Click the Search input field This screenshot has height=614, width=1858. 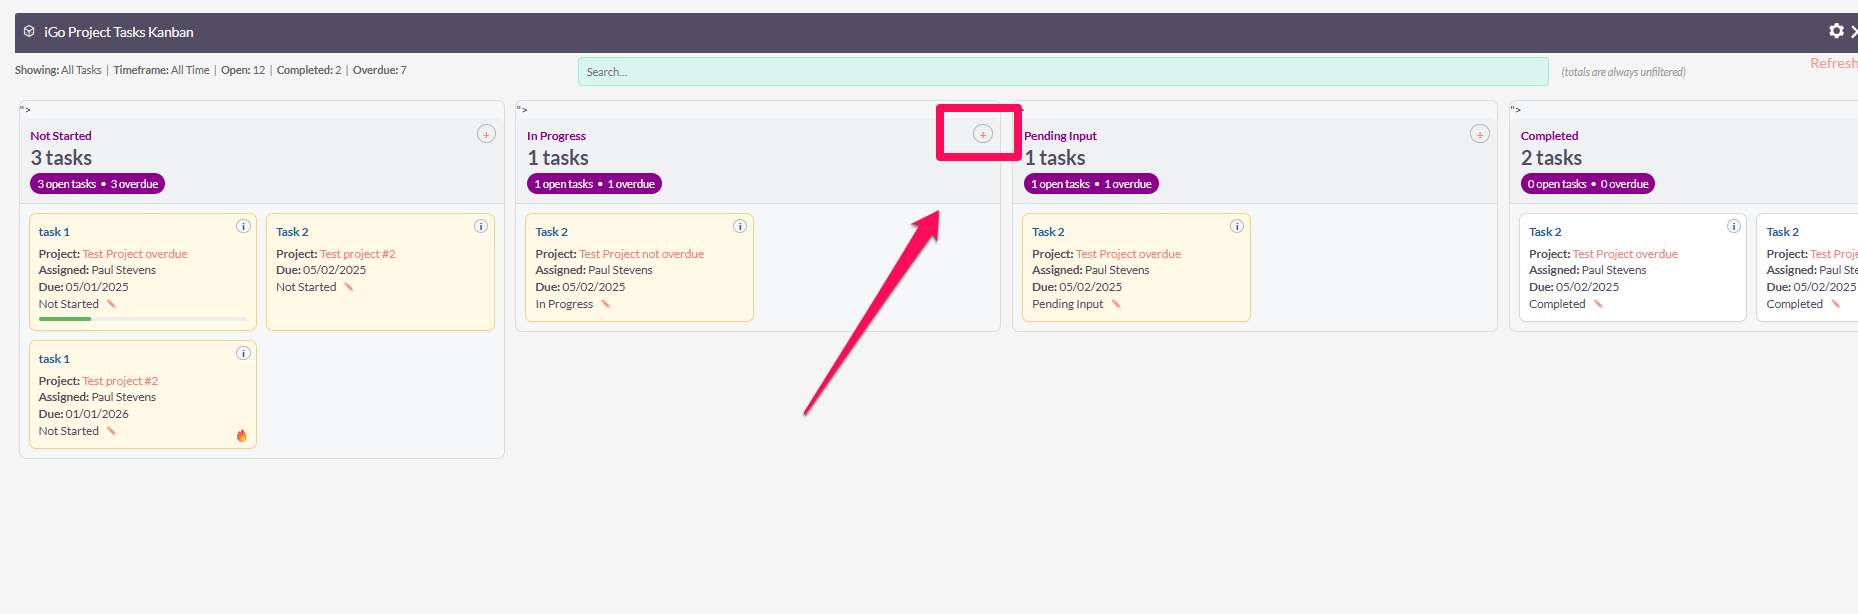1062,72
